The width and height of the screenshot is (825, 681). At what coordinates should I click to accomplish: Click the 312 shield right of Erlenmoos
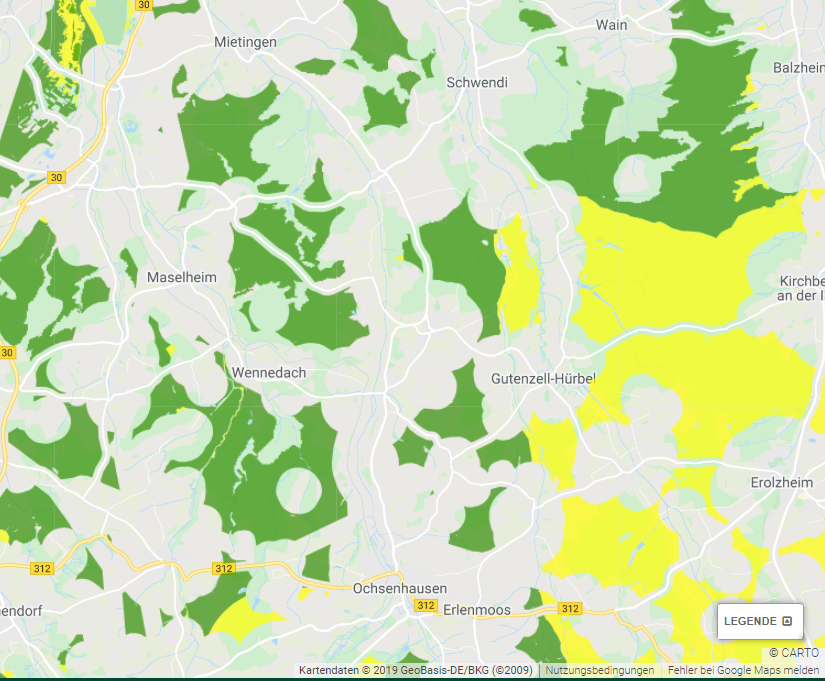(570, 608)
